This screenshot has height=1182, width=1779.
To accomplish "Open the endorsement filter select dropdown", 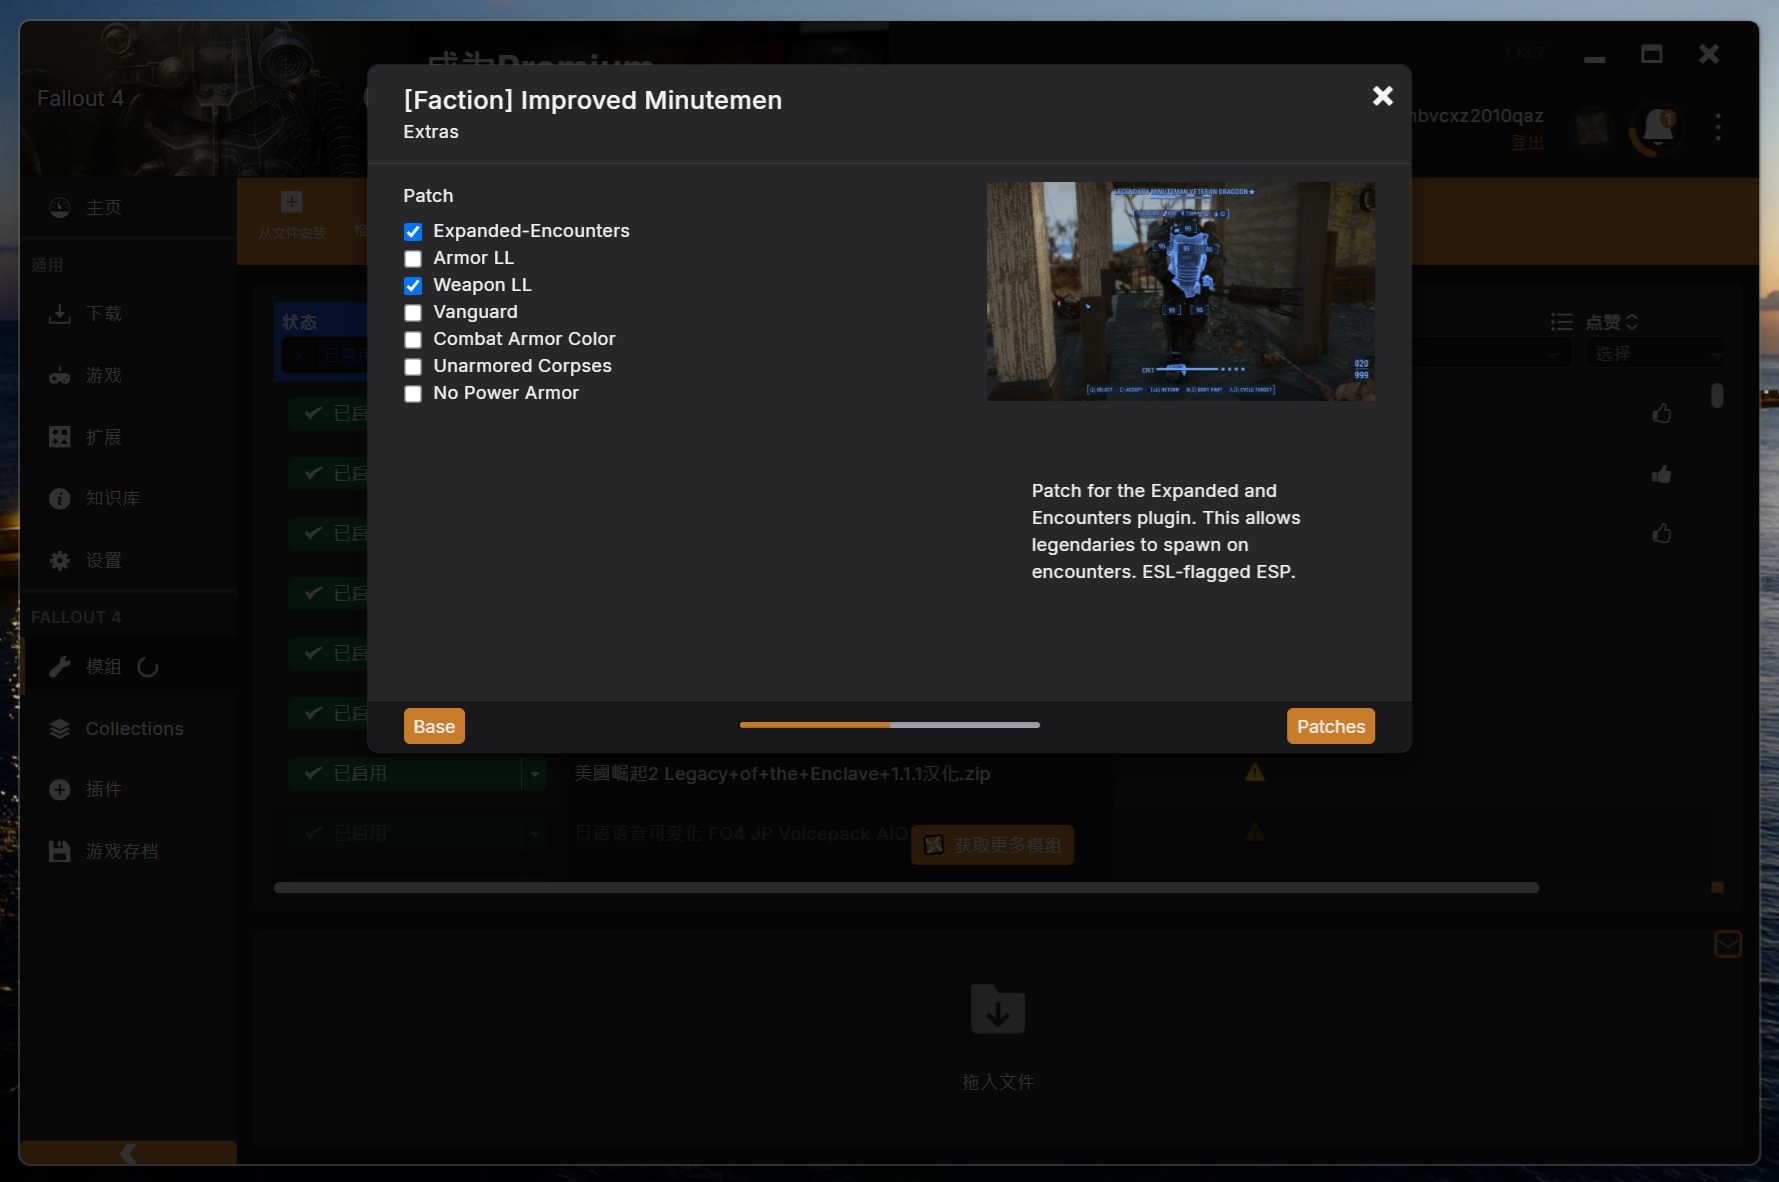I will 1656,353.
